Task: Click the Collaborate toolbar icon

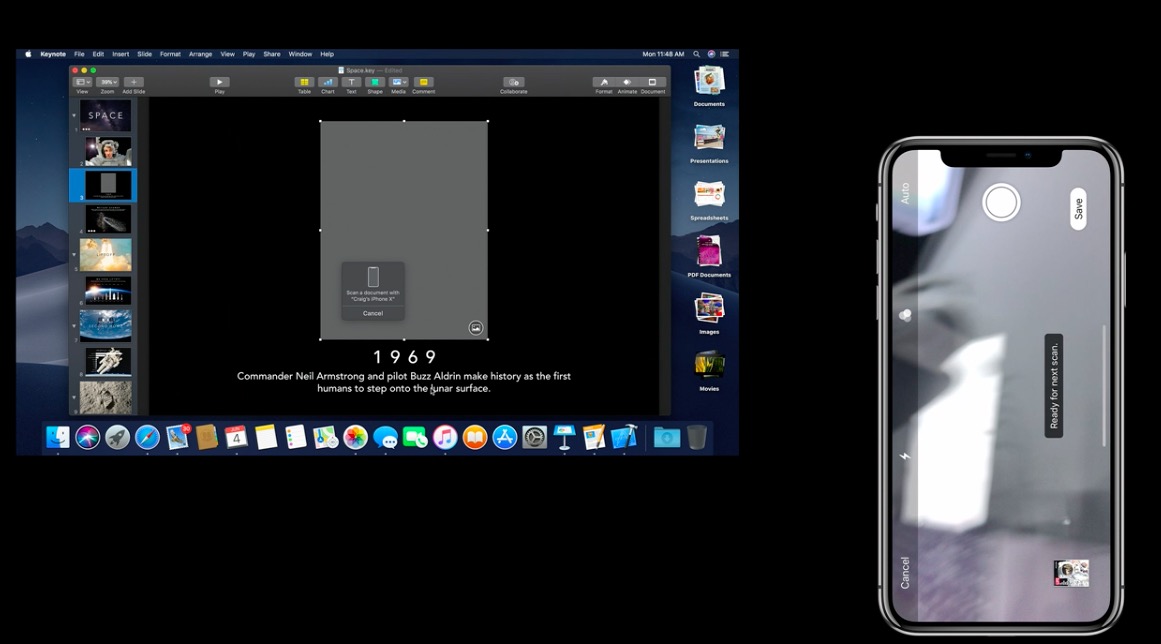Action: pos(513,82)
